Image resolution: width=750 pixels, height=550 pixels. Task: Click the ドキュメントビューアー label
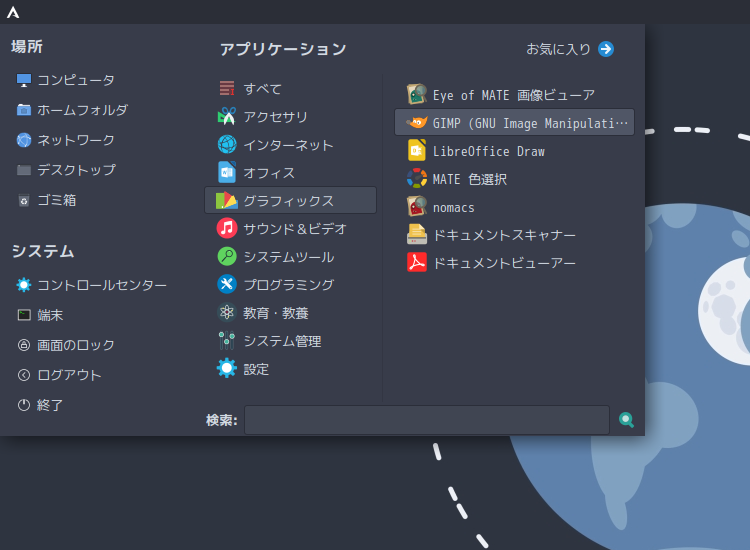pos(504,264)
